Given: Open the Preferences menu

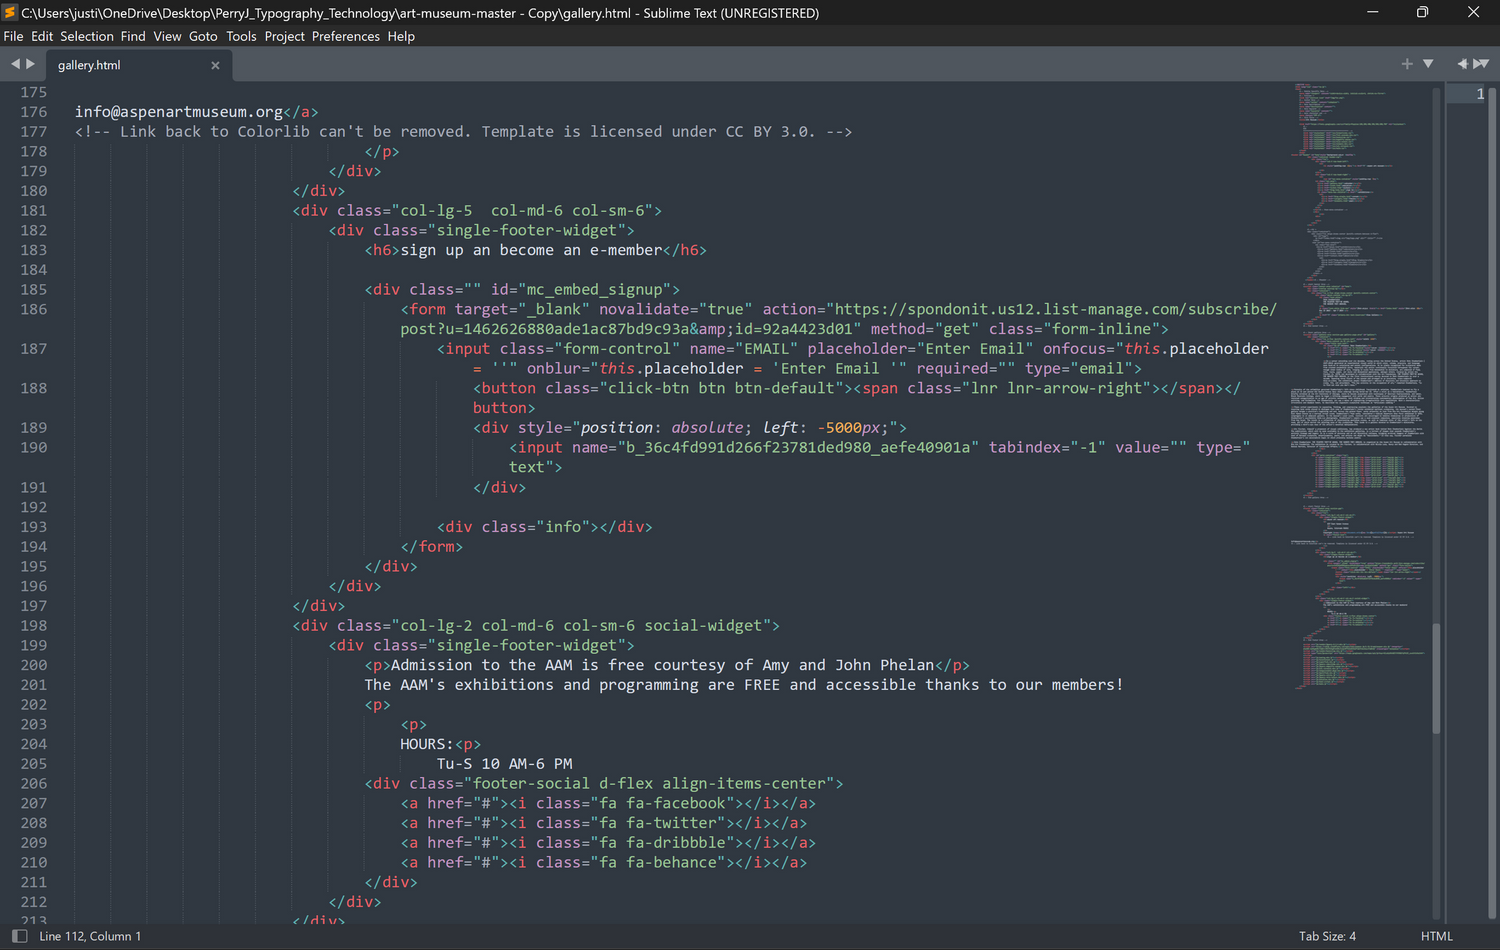Looking at the screenshot, I should [346, 36].
